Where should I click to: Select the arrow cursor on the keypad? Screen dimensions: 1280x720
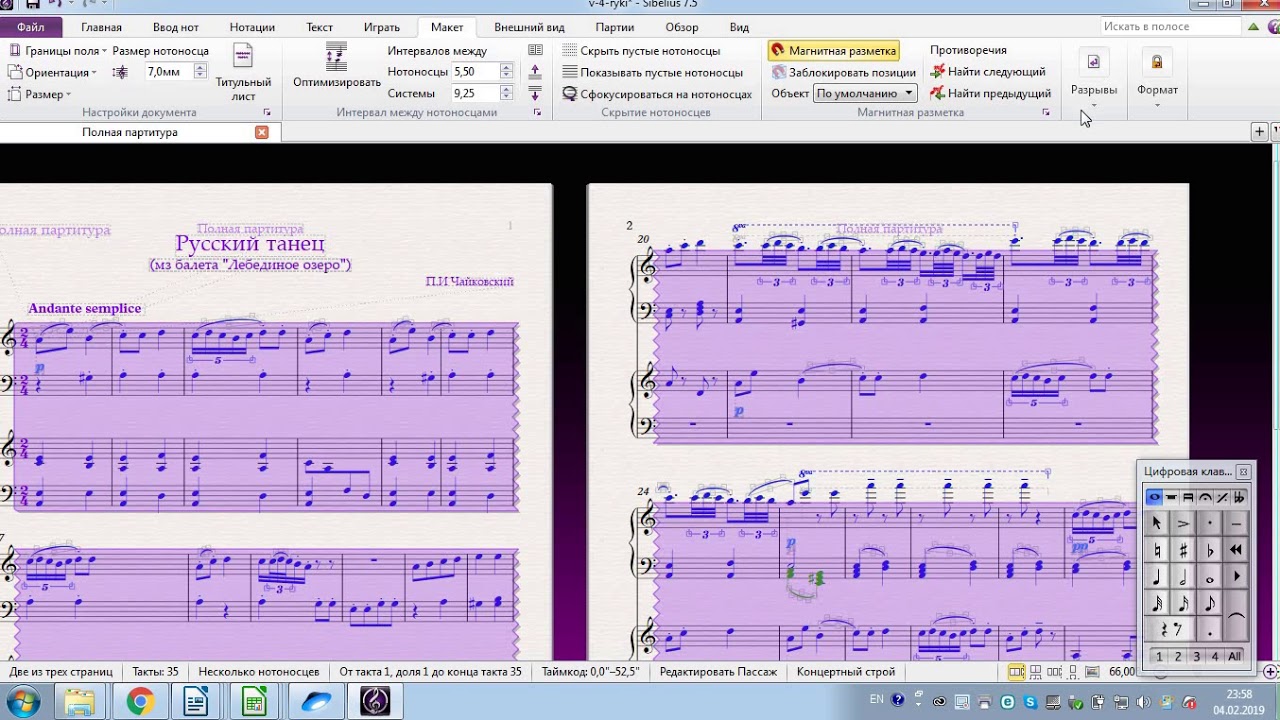click(1157, 523)
